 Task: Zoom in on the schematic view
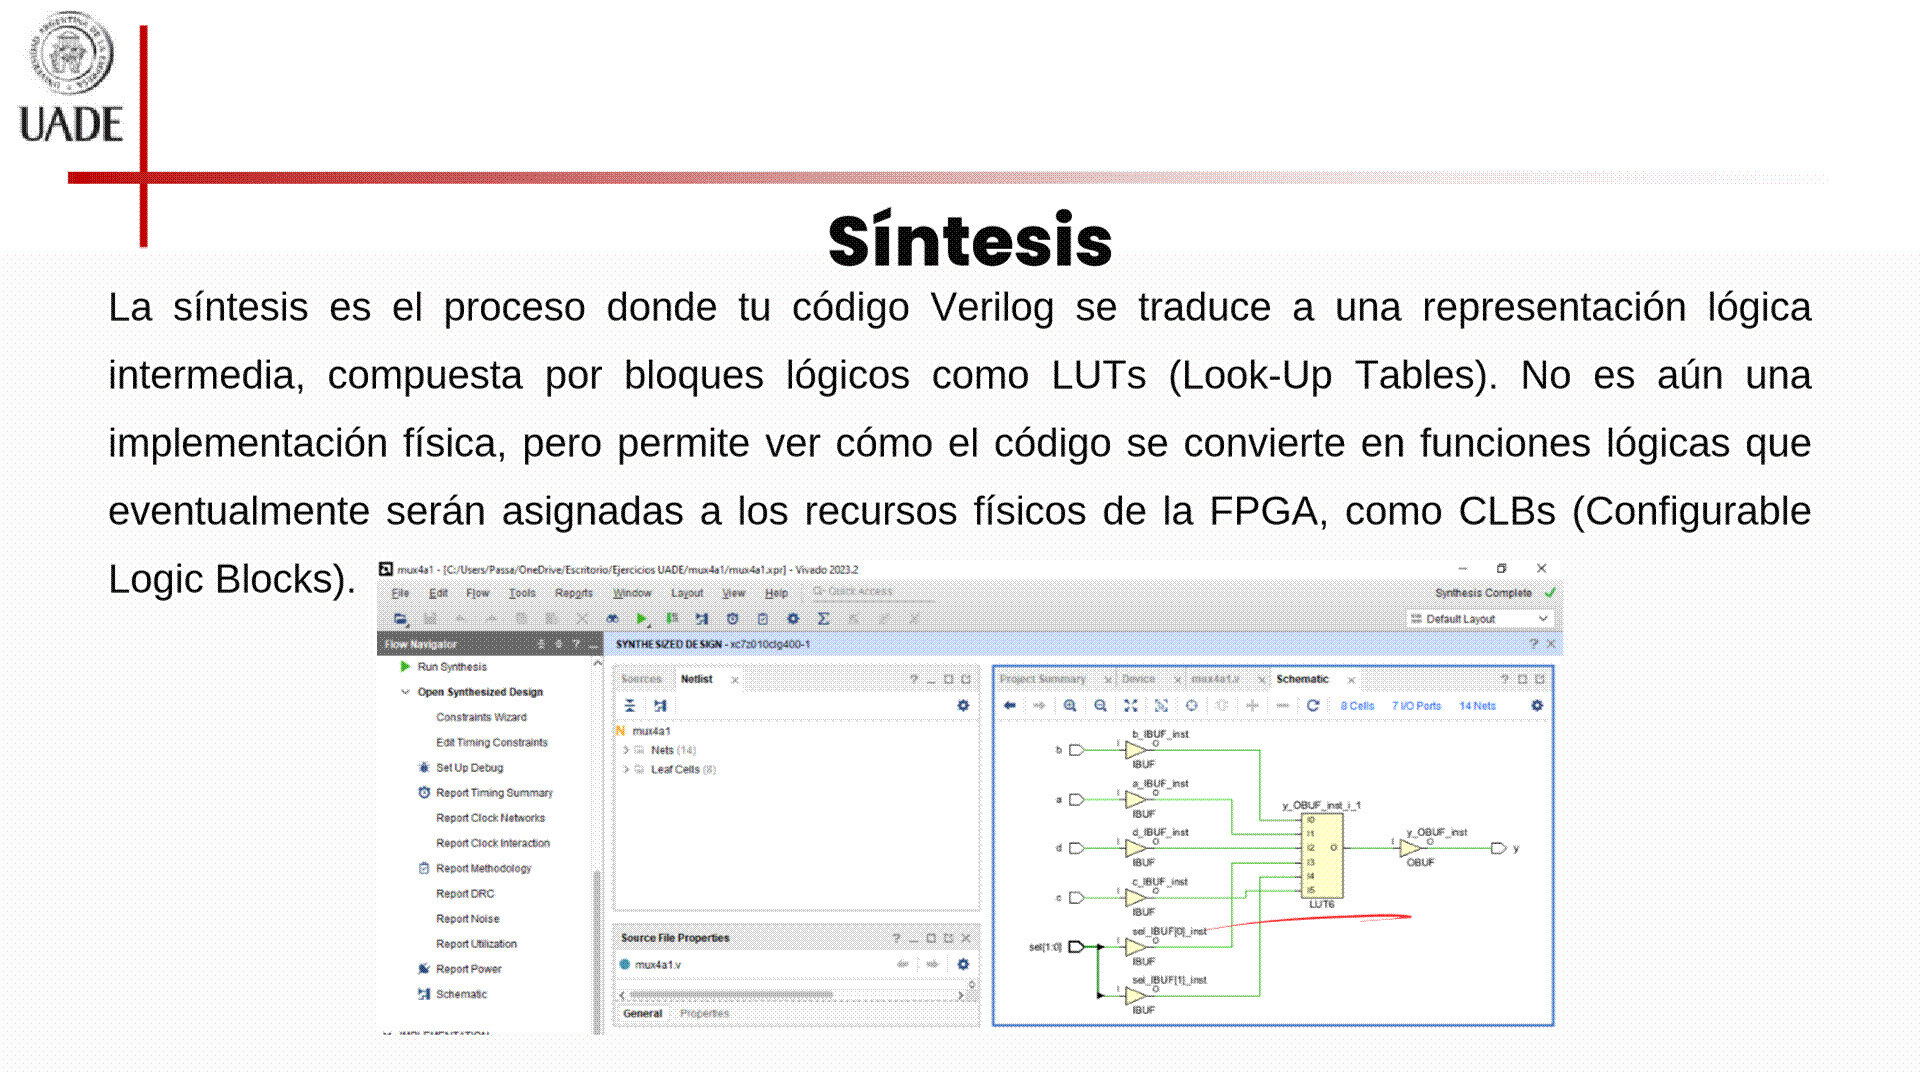click(1070, 706)
